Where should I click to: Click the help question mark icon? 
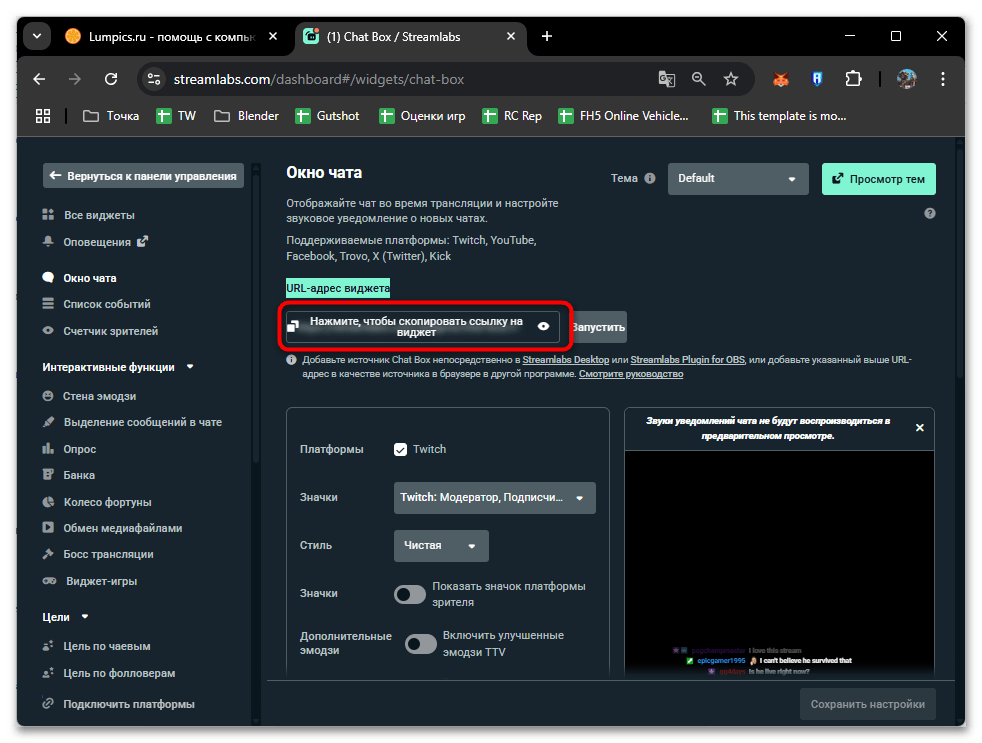[x=930, y=213]
